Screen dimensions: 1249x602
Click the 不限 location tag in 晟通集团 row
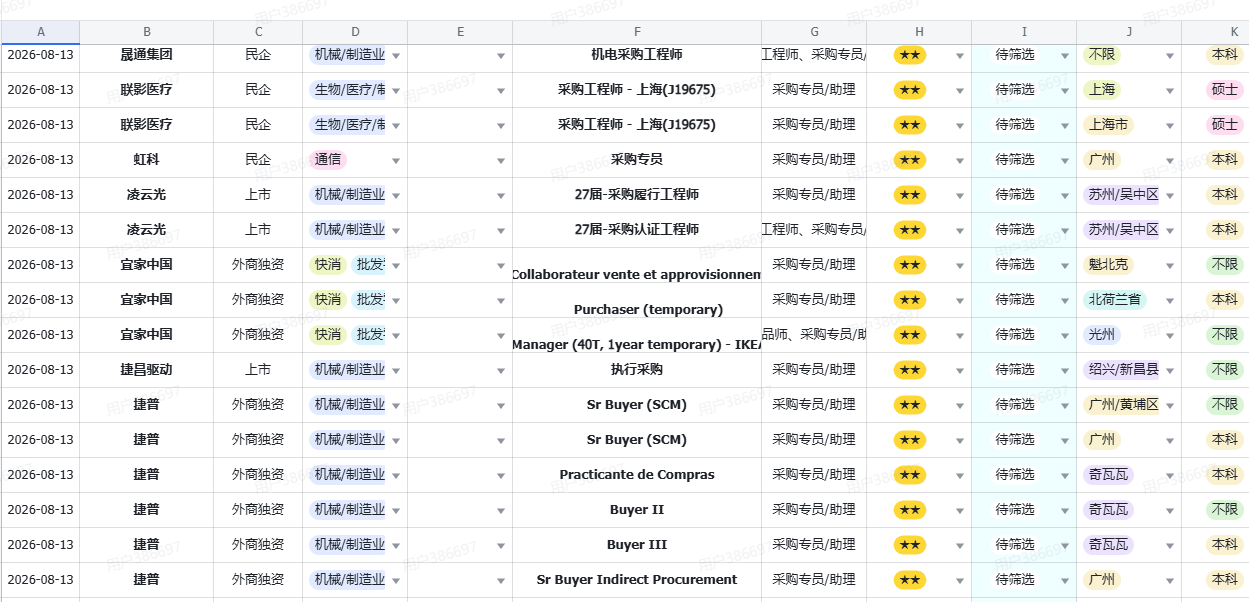point(1102,55)
